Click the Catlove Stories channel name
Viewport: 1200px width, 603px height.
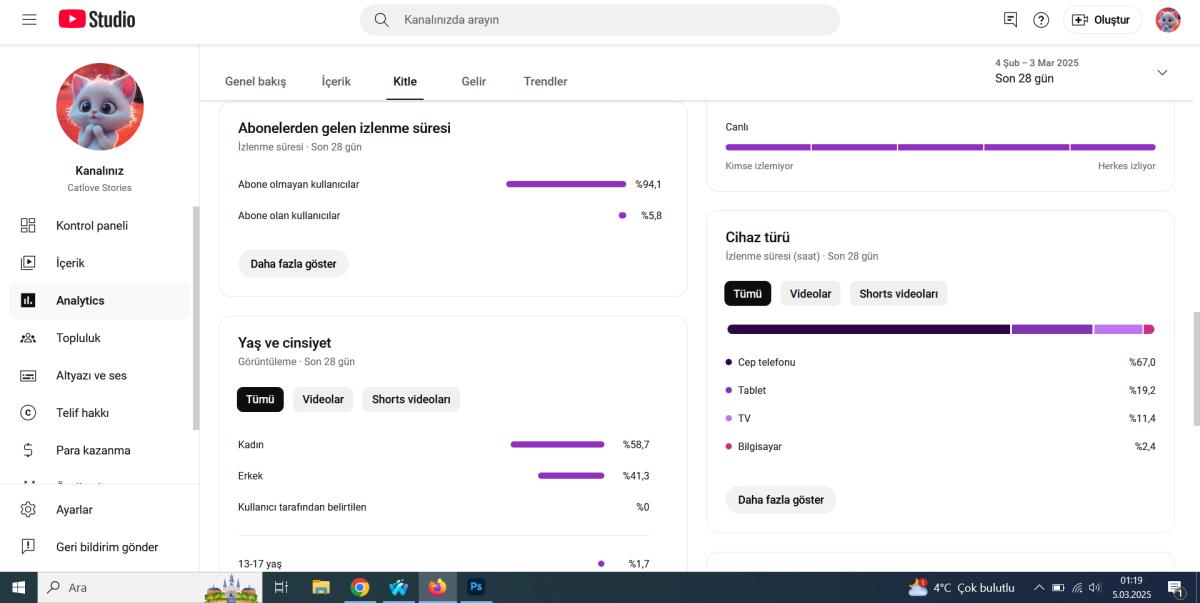tap(100, 188)
